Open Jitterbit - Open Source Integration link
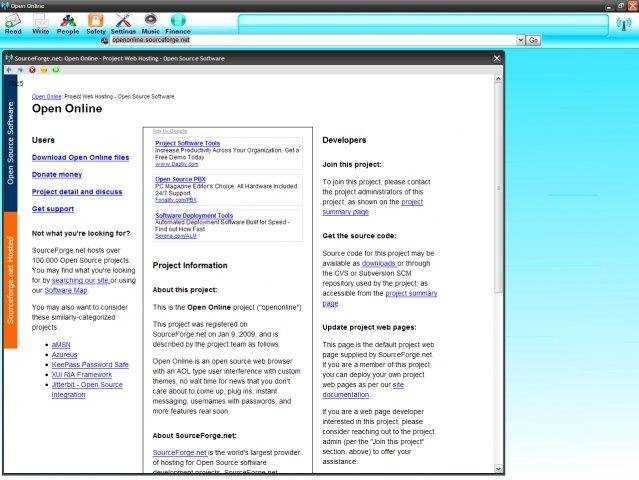639x480 pixels. click(x=87, y=390)
